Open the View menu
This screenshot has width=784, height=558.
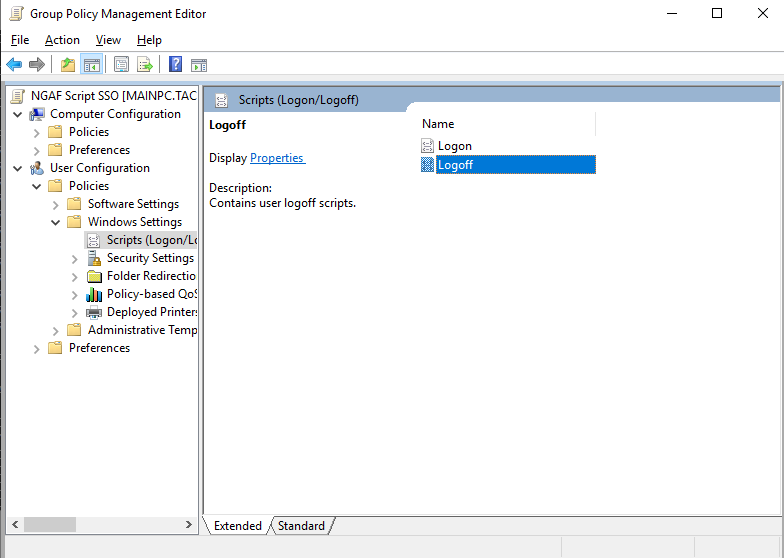pyautogui.click(x=108, y=40)
